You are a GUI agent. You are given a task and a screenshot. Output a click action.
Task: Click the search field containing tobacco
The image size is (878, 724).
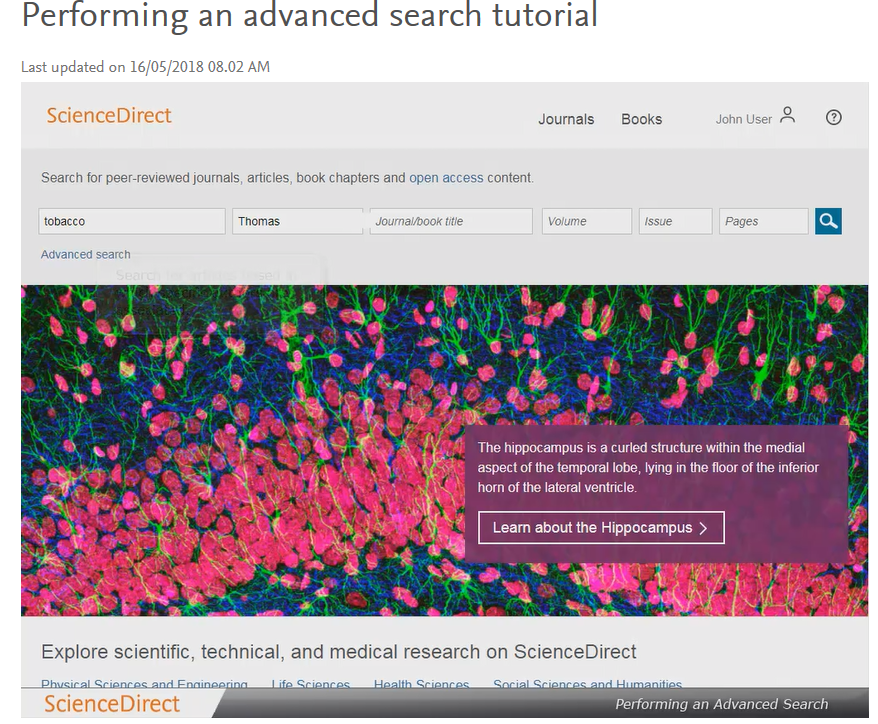point(130,220)
